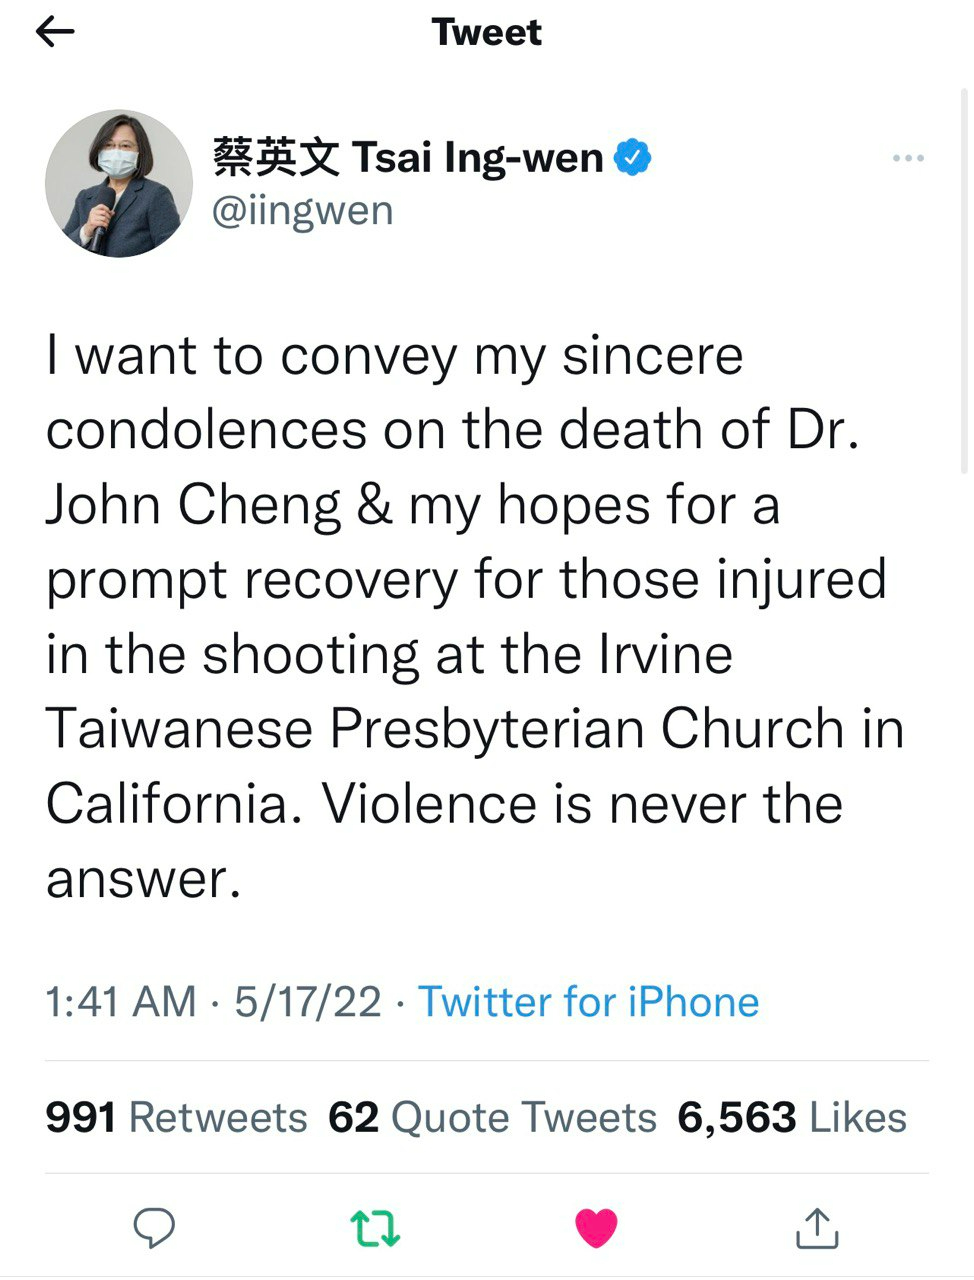The width and height of the screenshot is (974, 1280).
Task: Open the three-dot more options menu
Action: click(908, 158)
